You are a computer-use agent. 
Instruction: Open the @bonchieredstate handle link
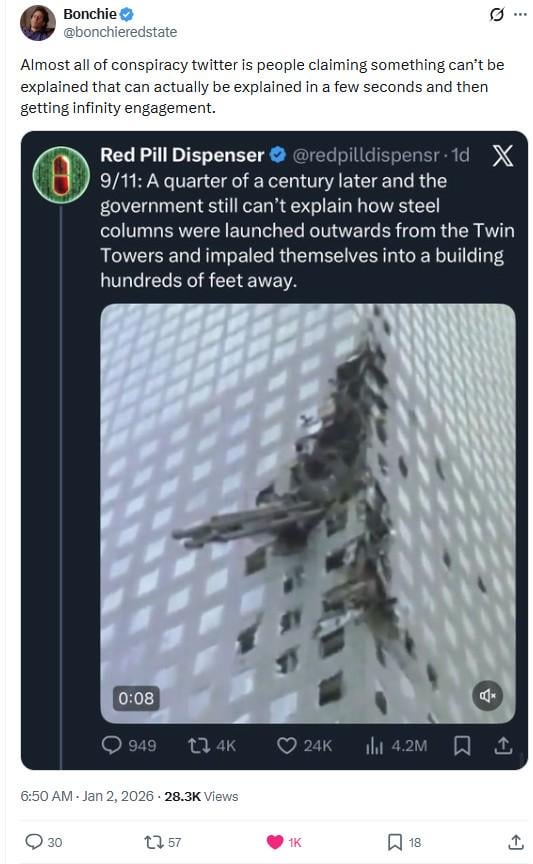(120, 32)
